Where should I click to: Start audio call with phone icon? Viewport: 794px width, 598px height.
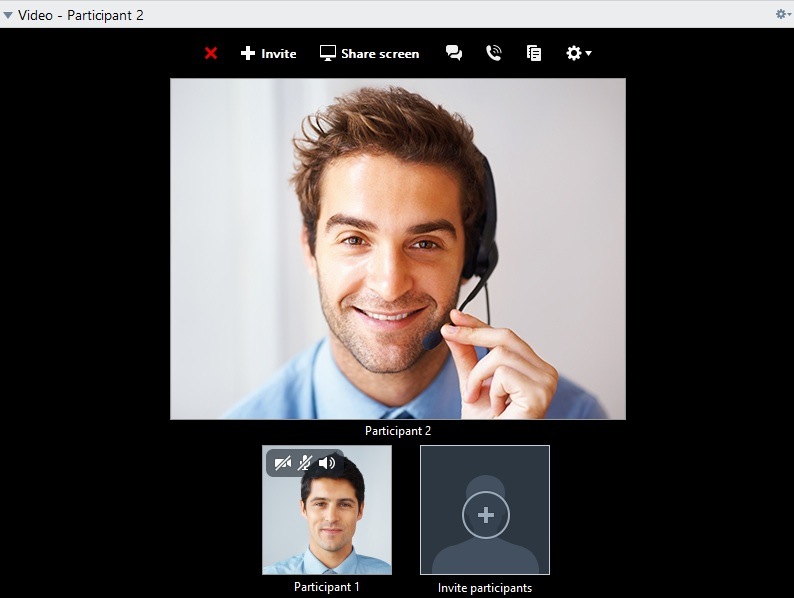coord(493,53)
